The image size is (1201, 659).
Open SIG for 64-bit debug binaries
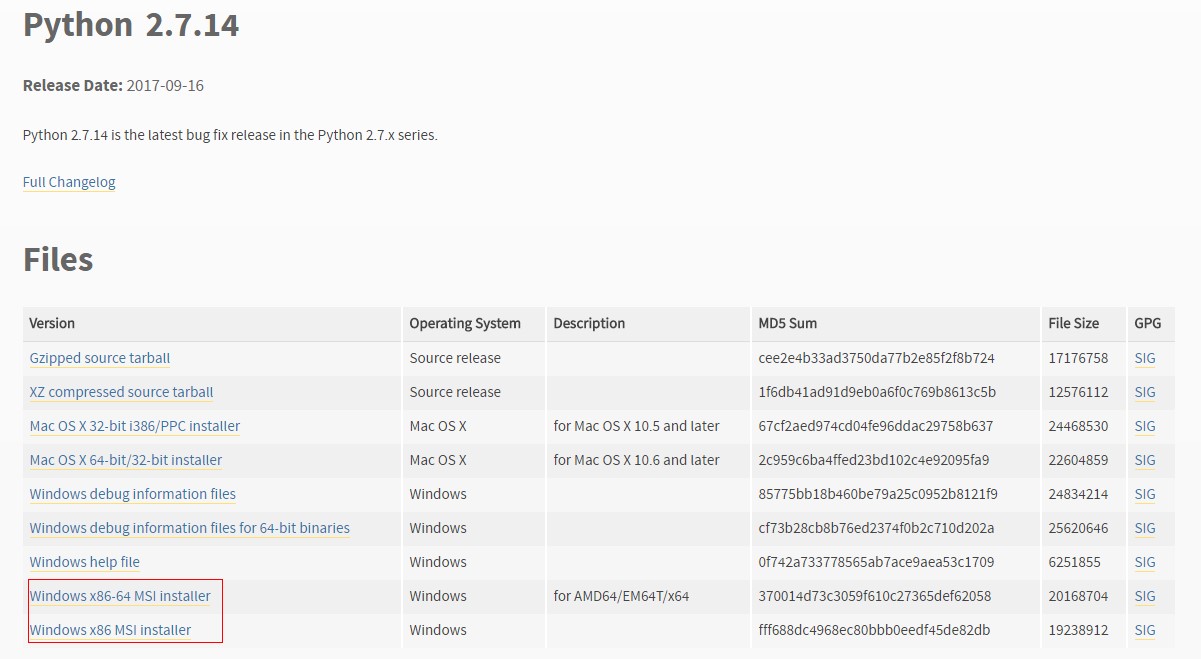pos(1145,528)
